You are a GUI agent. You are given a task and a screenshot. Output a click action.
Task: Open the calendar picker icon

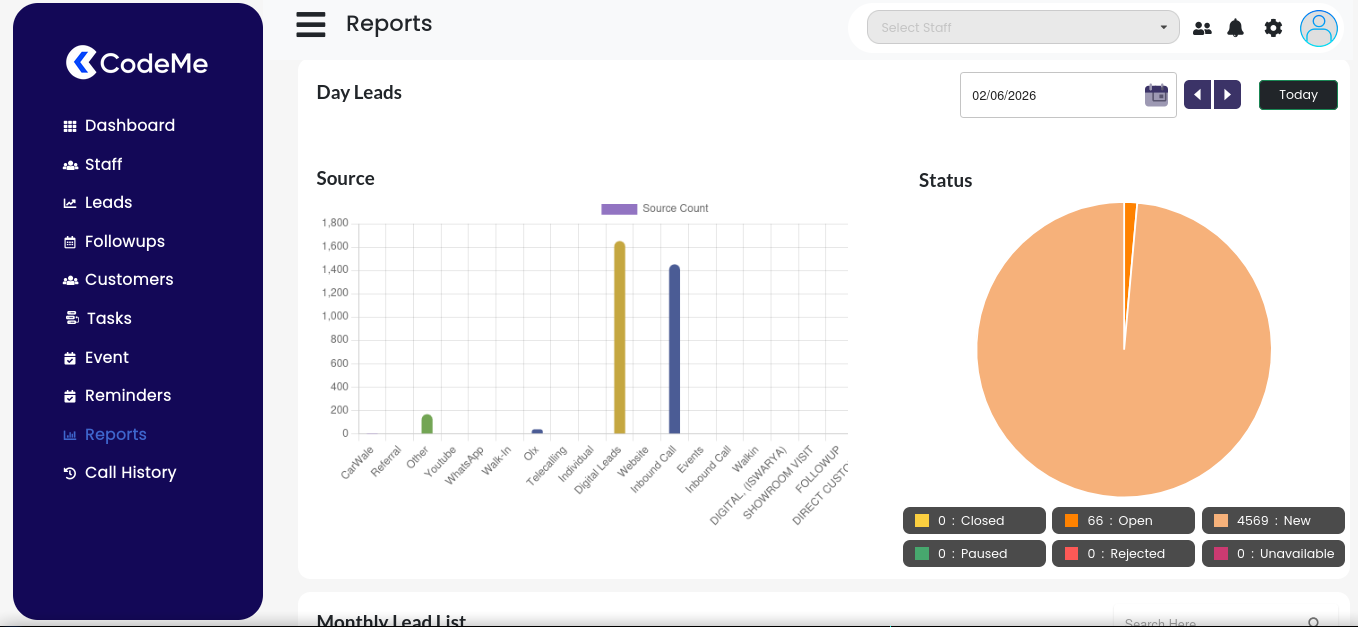(x=1156, y=95)
